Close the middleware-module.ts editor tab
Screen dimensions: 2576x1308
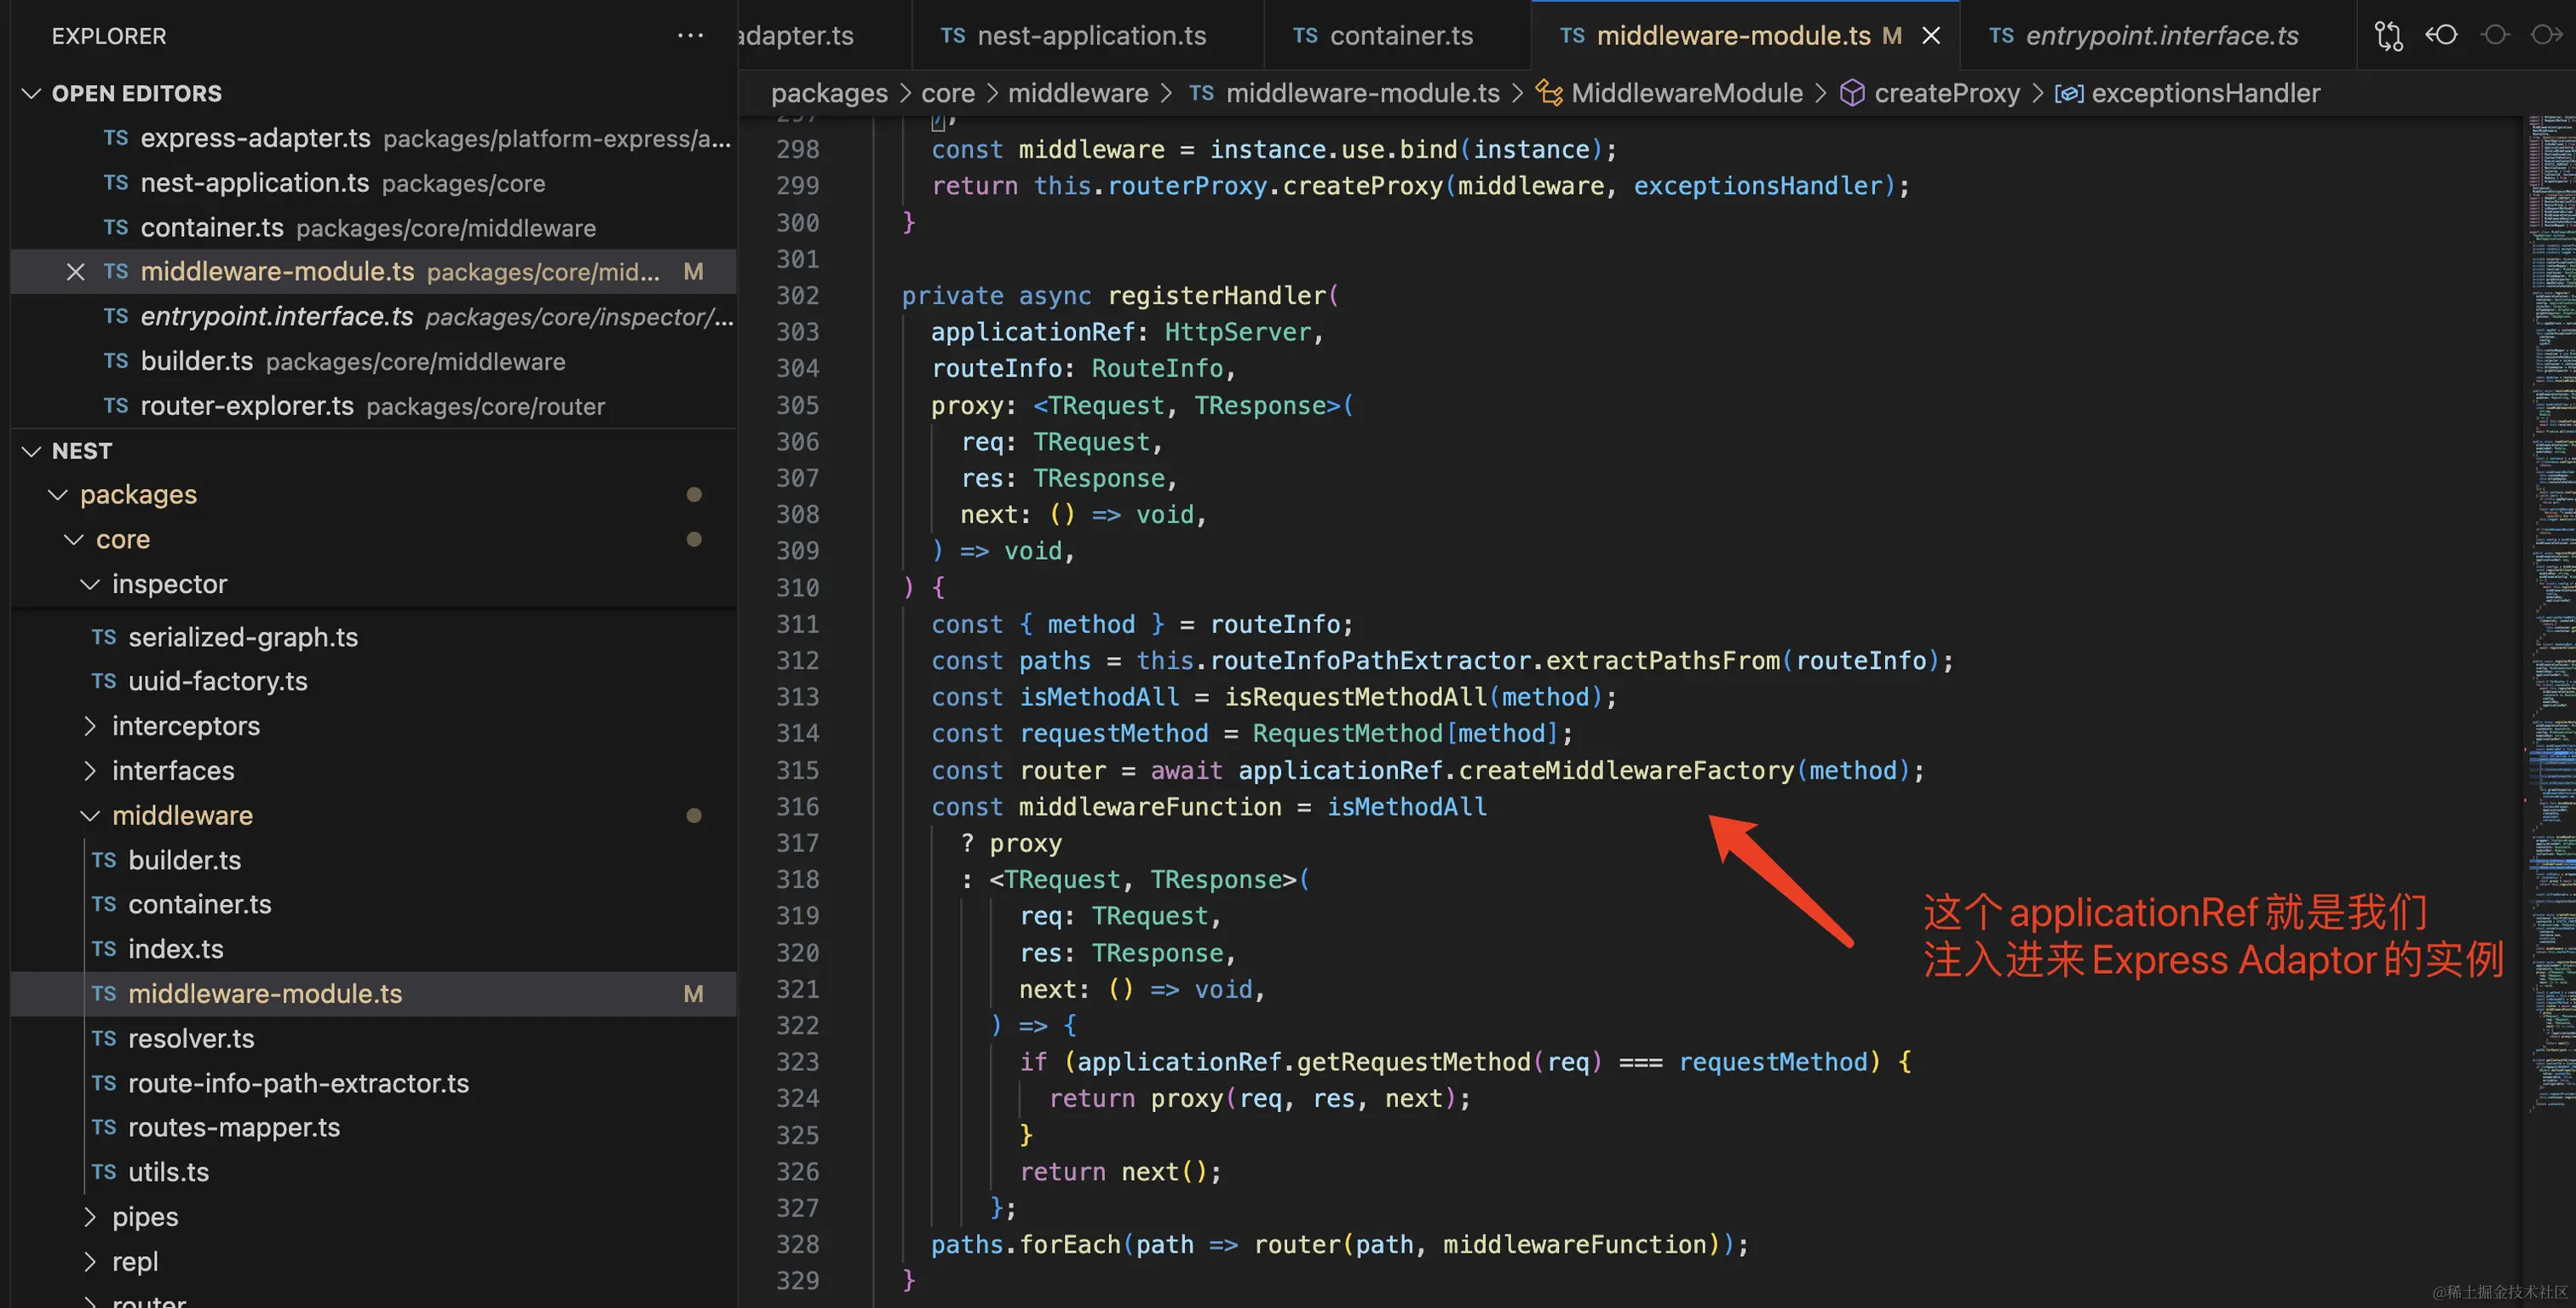click(1931, 36)
